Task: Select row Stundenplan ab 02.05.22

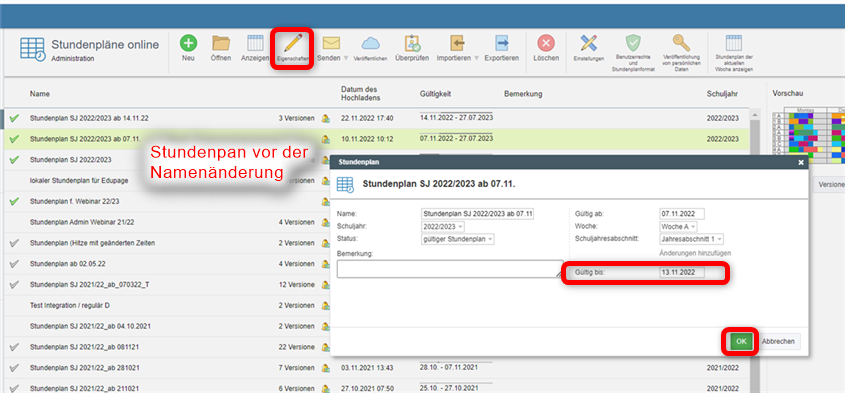Action: [167, 264]
